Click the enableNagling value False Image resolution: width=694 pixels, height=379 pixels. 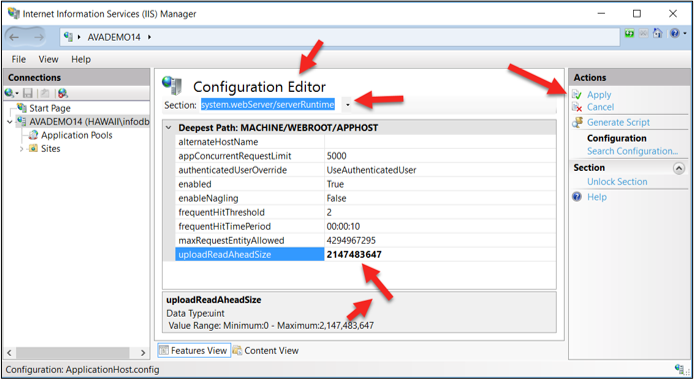coord(336,198)
